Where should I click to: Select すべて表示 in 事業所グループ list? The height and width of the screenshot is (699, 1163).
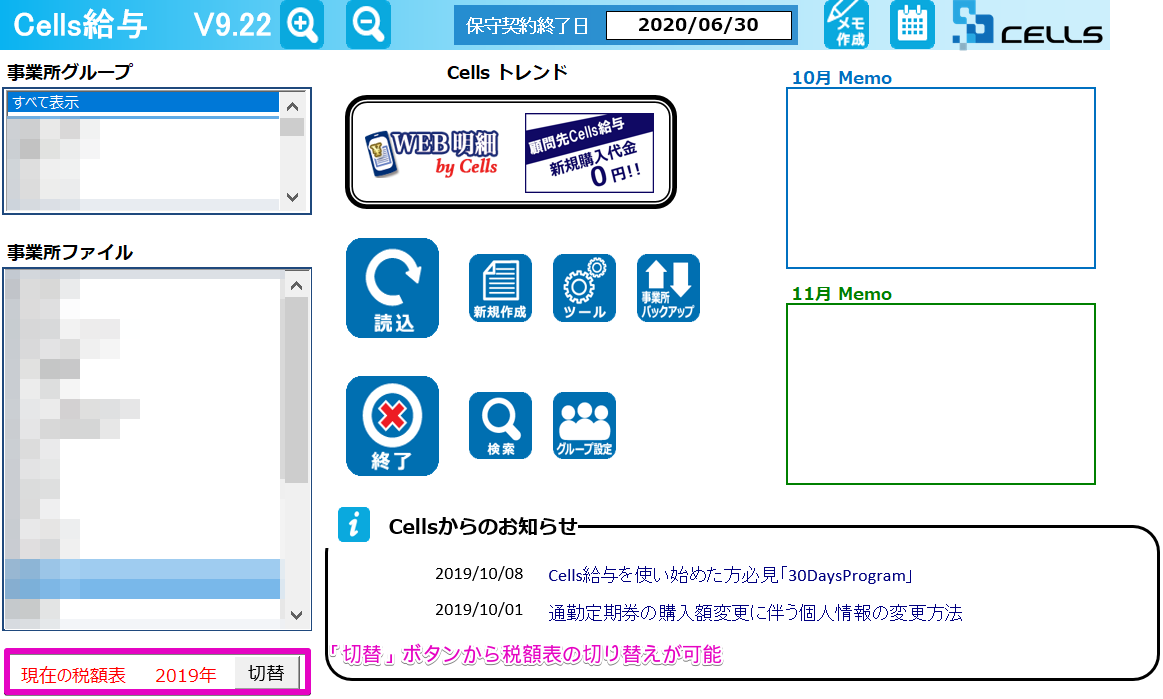click(x=143, y=102)
